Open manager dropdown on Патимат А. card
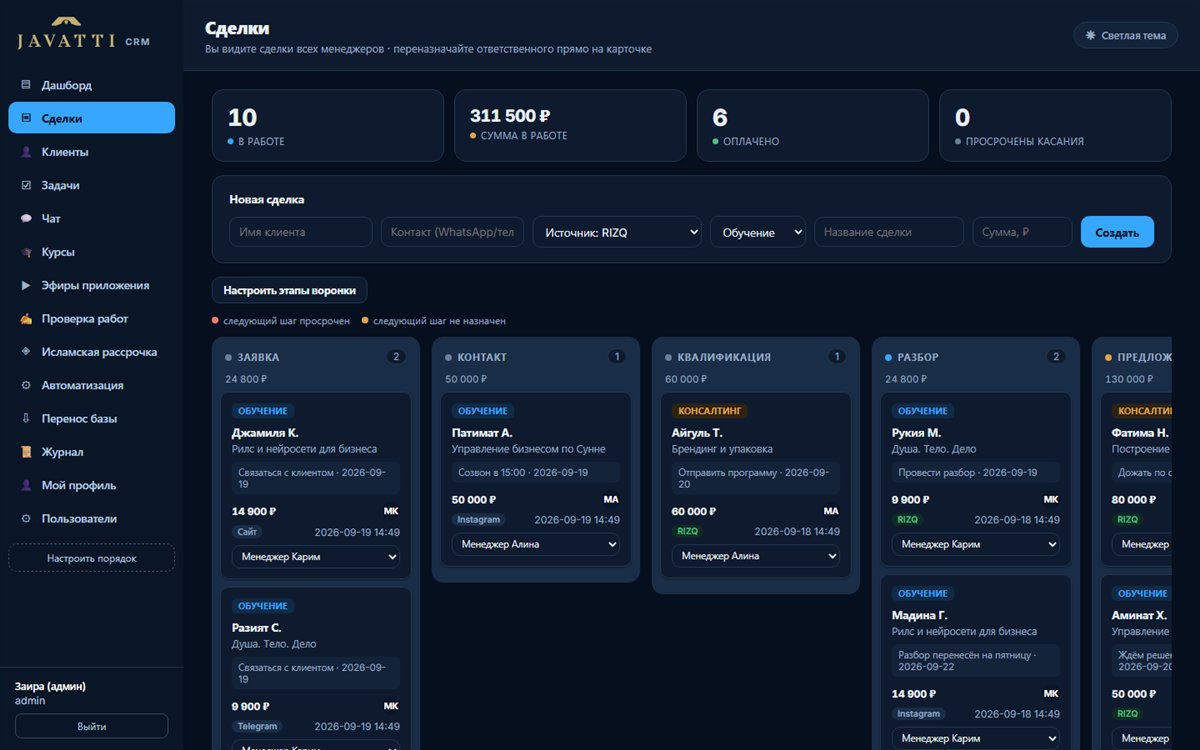The image size is (1200, 750). click(536, 544)
